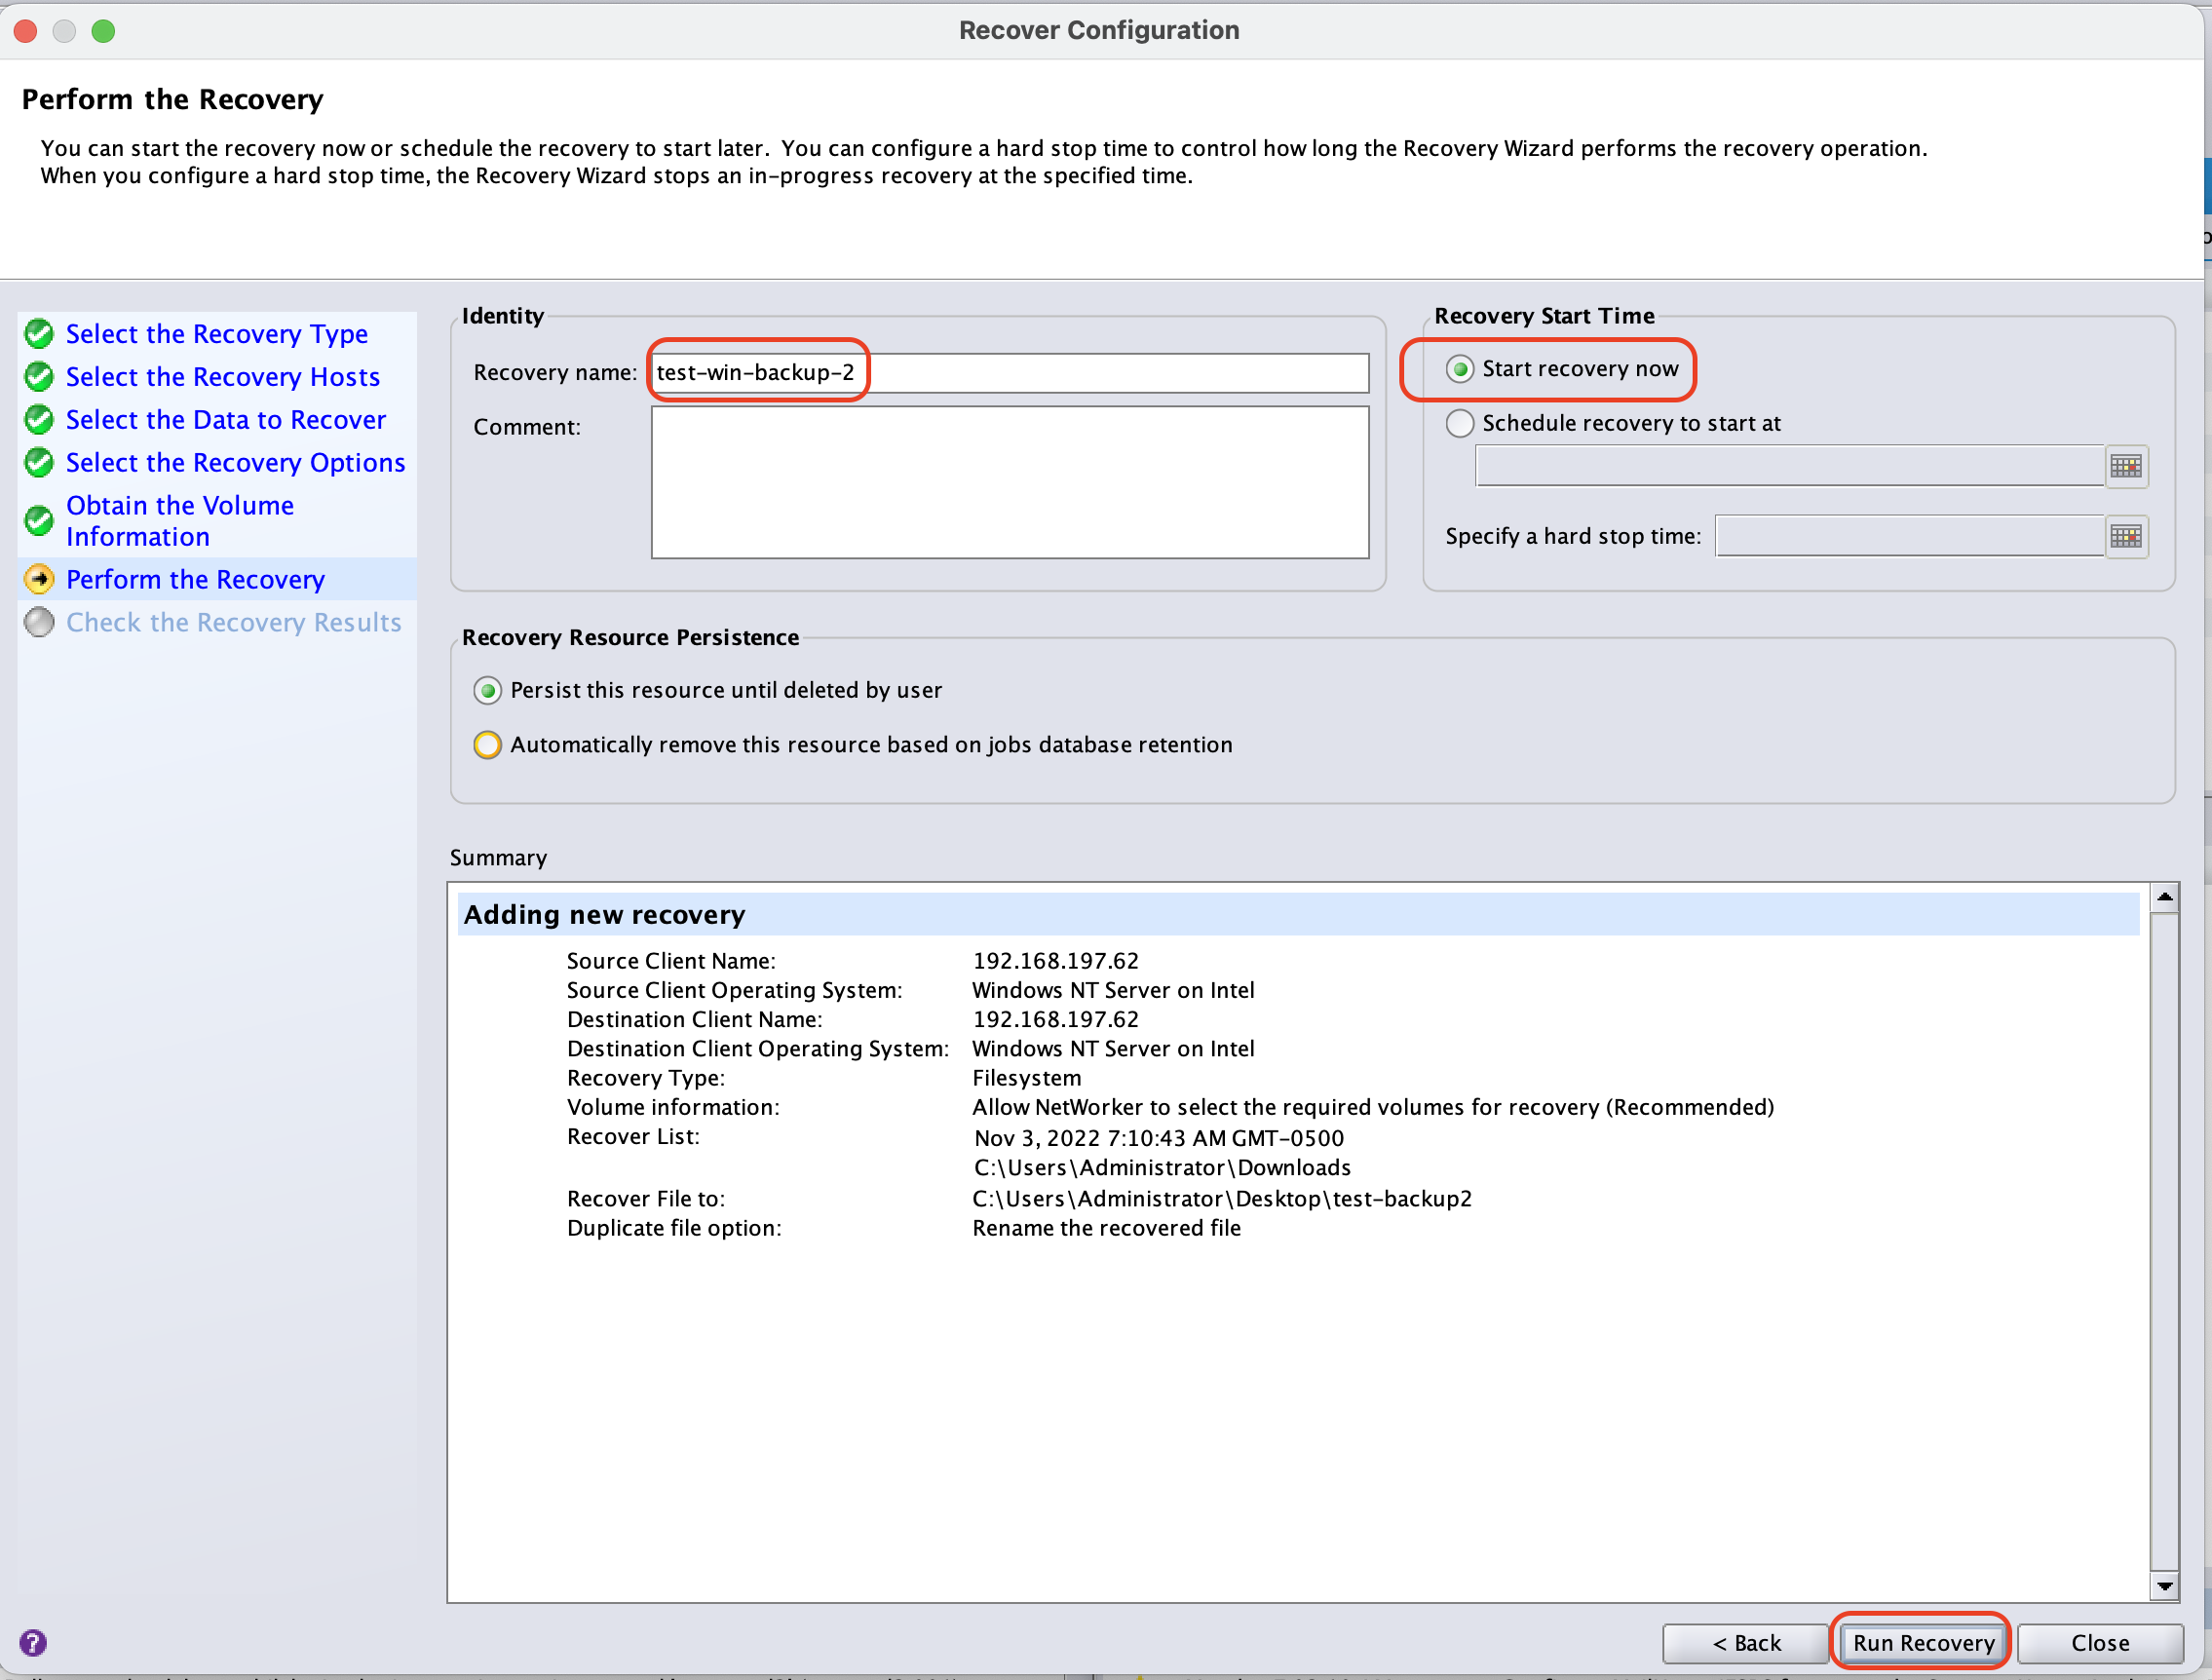
Task: Click the Recovery name input field
Action: coord(1008,372)
